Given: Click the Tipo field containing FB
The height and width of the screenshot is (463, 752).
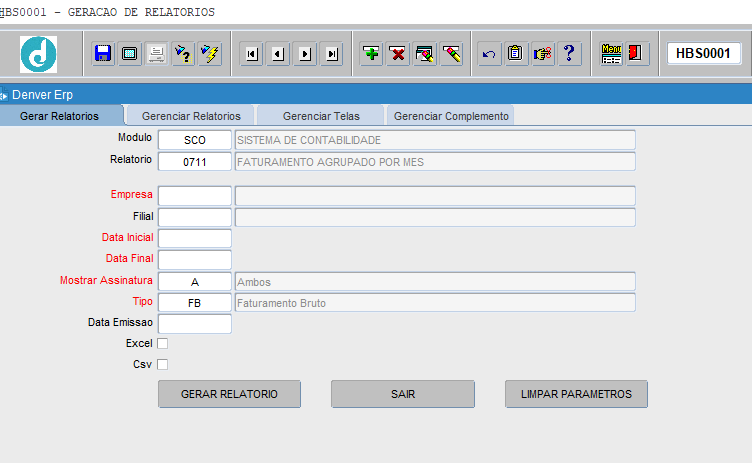Looking at the screenshot, I should (x=195, y=303).
